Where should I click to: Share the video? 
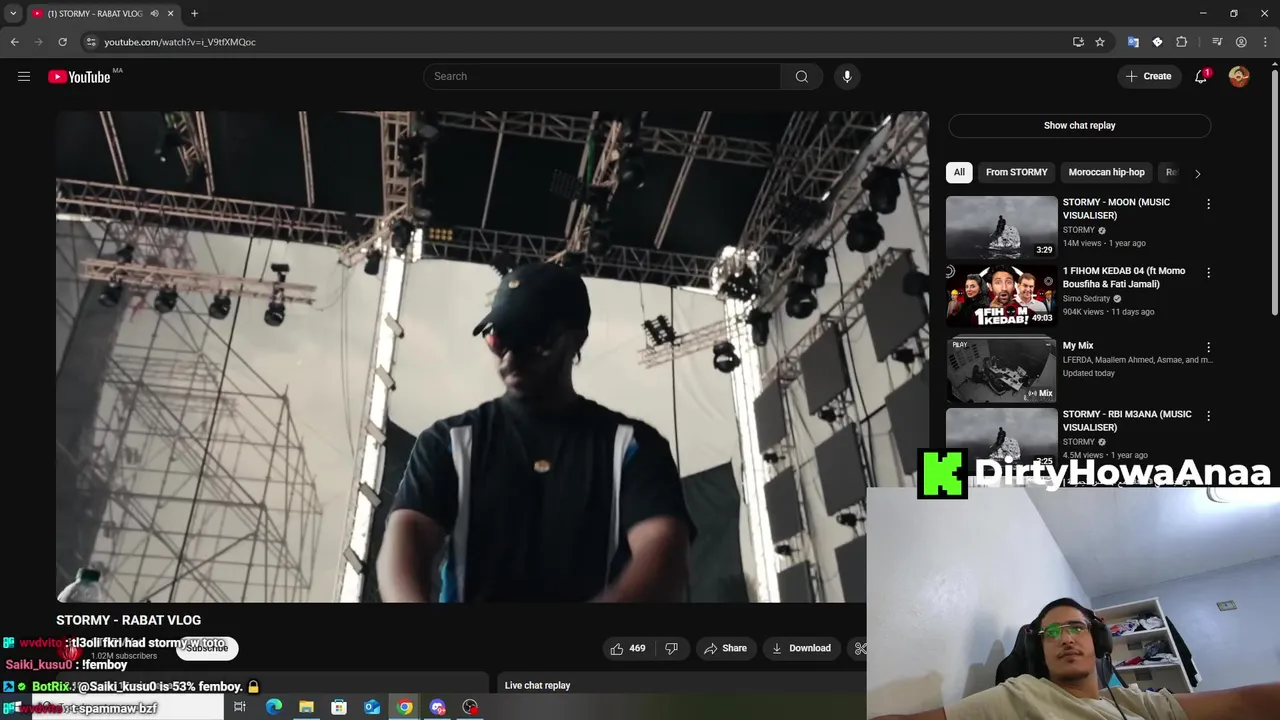(x=725, y=648)
